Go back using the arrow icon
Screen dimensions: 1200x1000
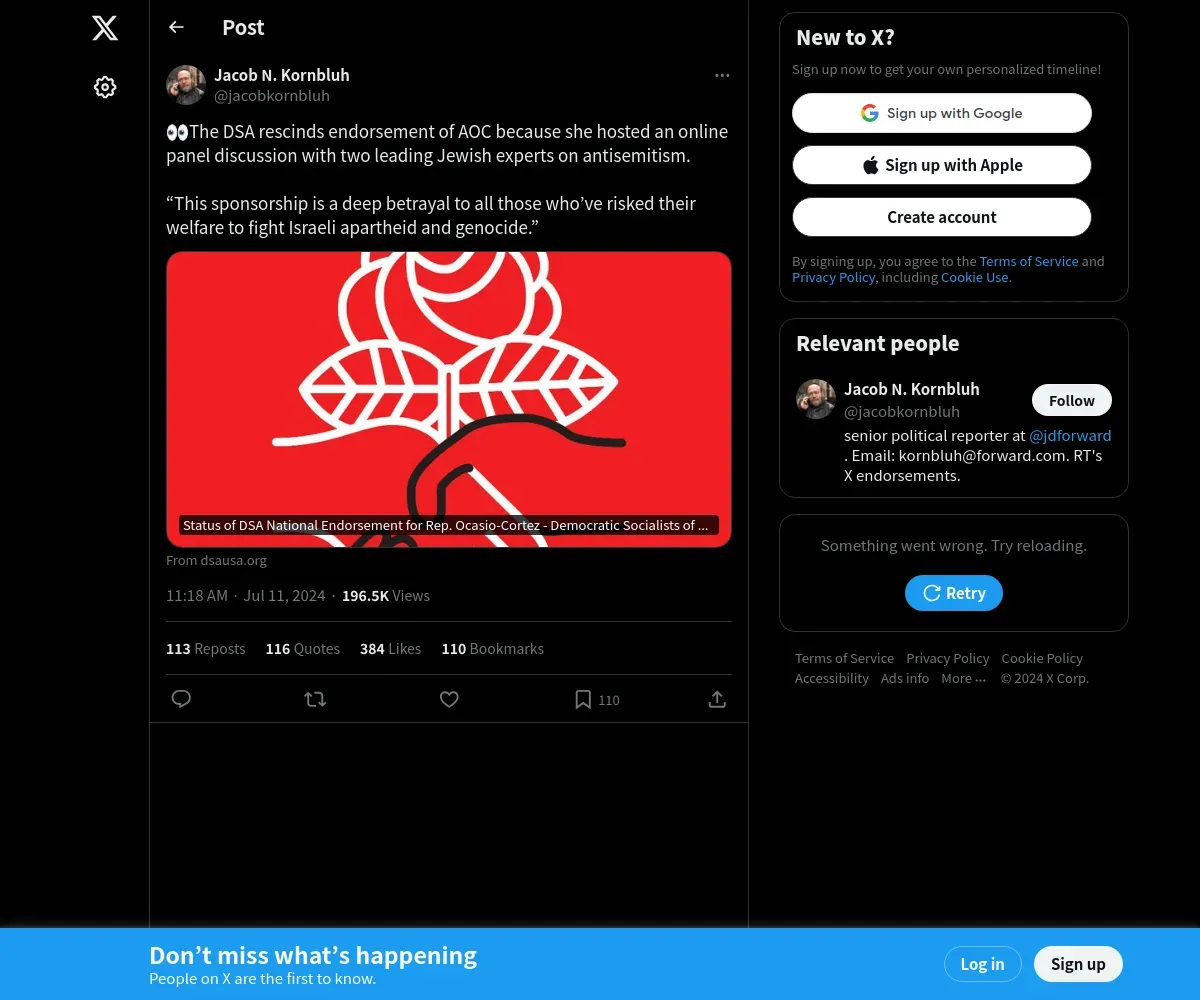click(x=176, y=27)
